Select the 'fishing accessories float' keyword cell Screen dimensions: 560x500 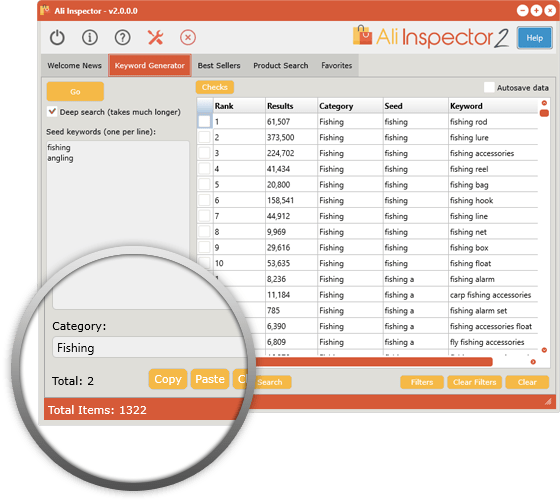click(493, 326)
